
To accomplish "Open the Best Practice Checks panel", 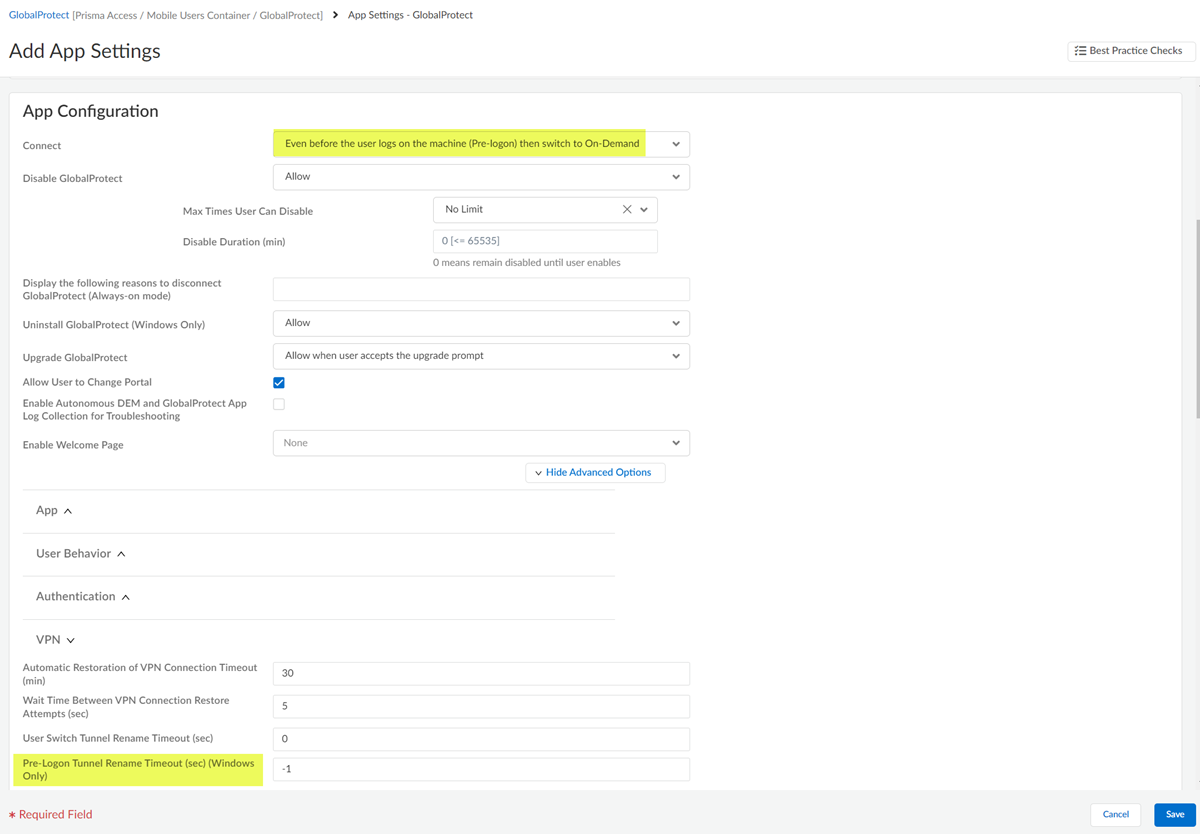I will 1131,51.
